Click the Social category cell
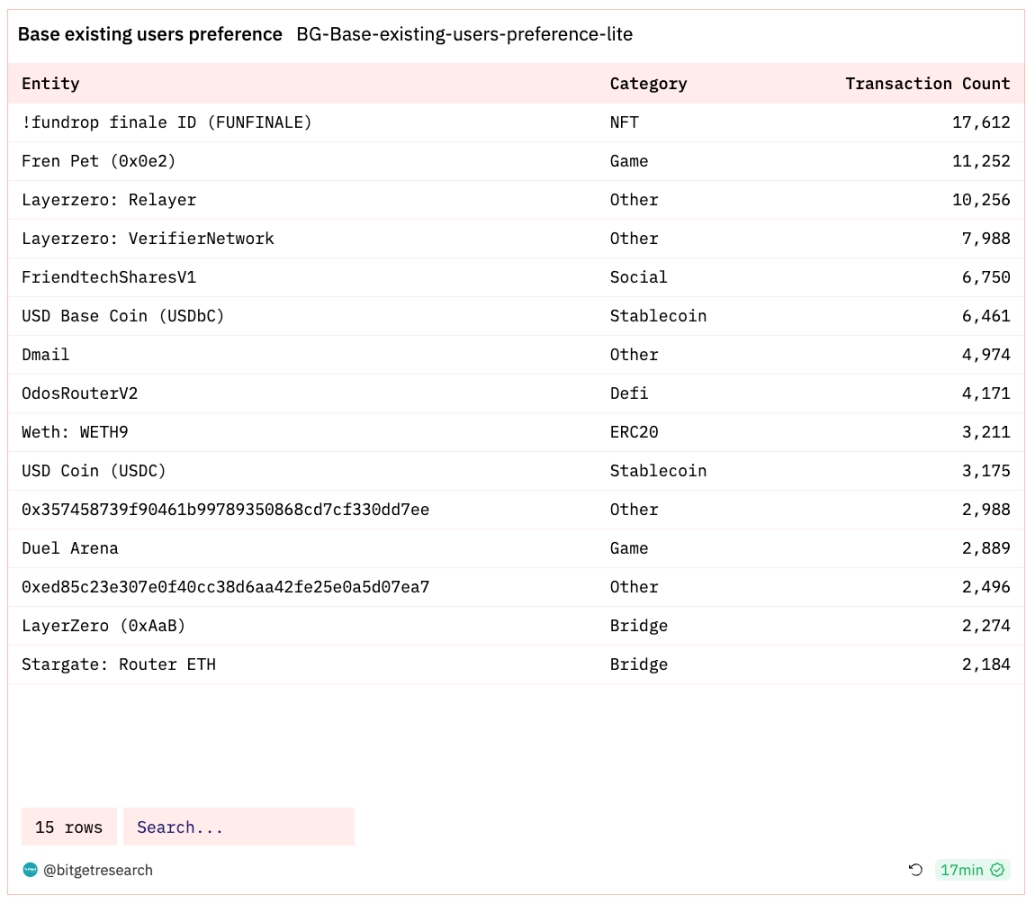The height and width of the screenshot is (904, 1035). pos(638,277)
